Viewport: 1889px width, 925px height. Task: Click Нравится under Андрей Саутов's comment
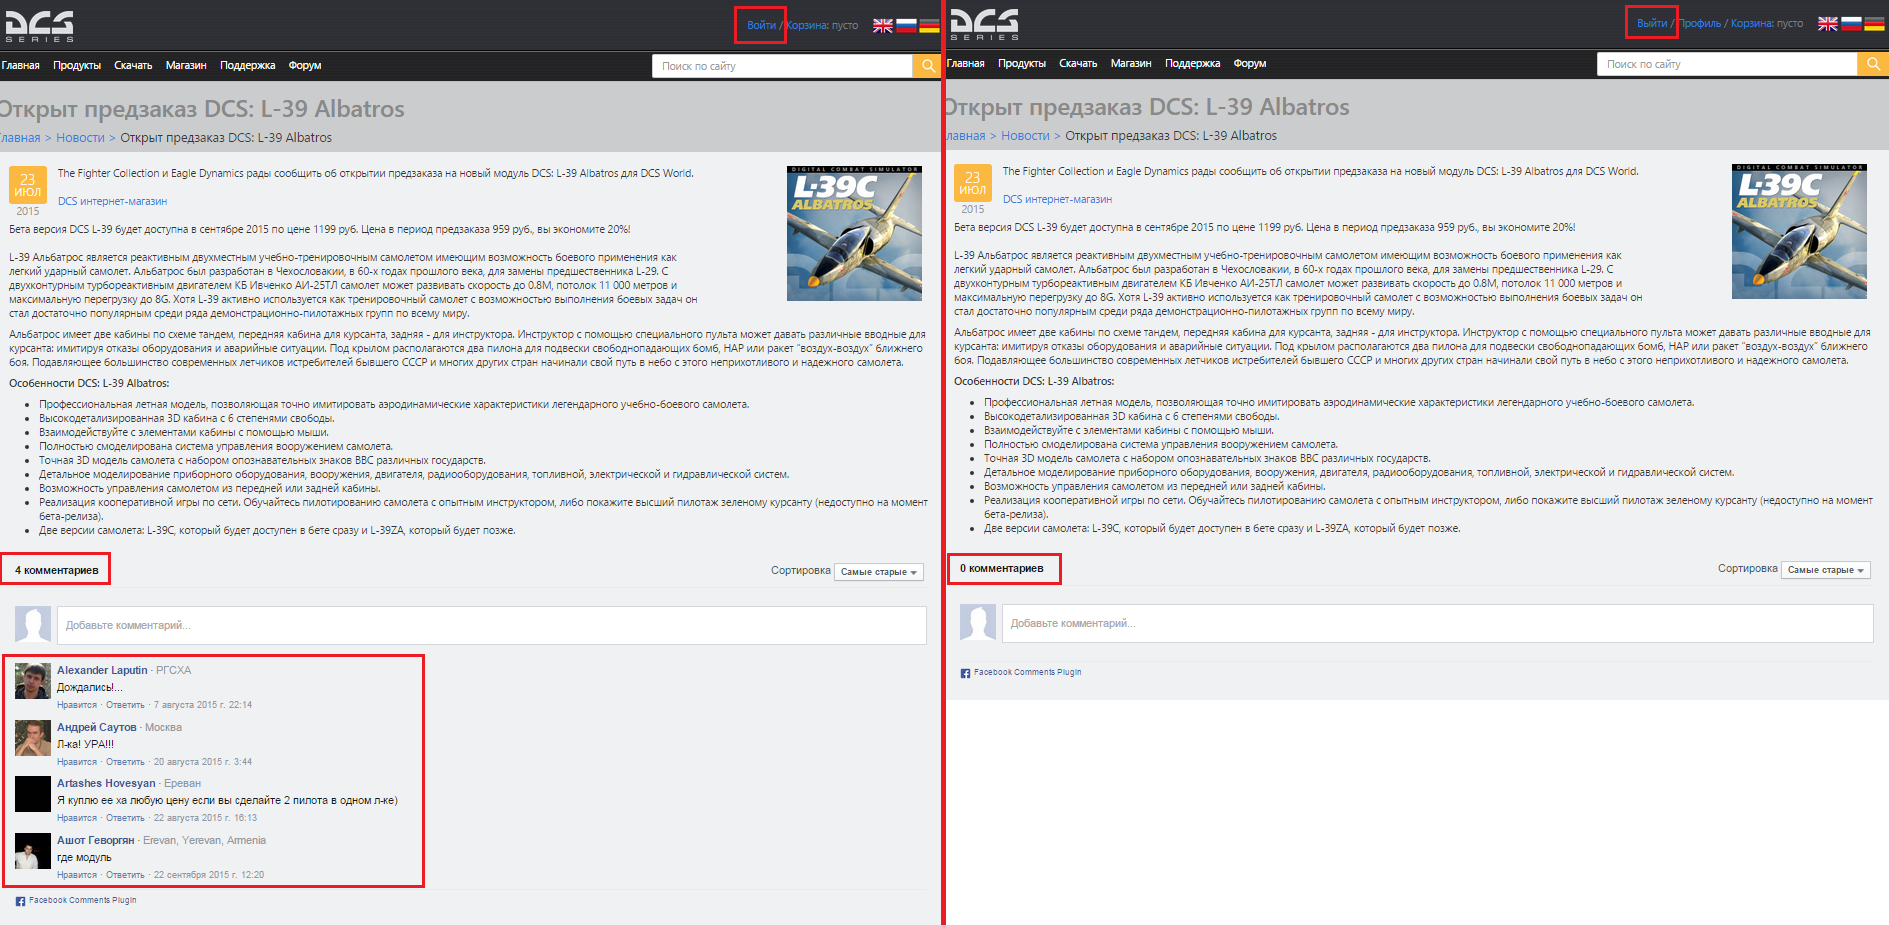pos(77,762)
